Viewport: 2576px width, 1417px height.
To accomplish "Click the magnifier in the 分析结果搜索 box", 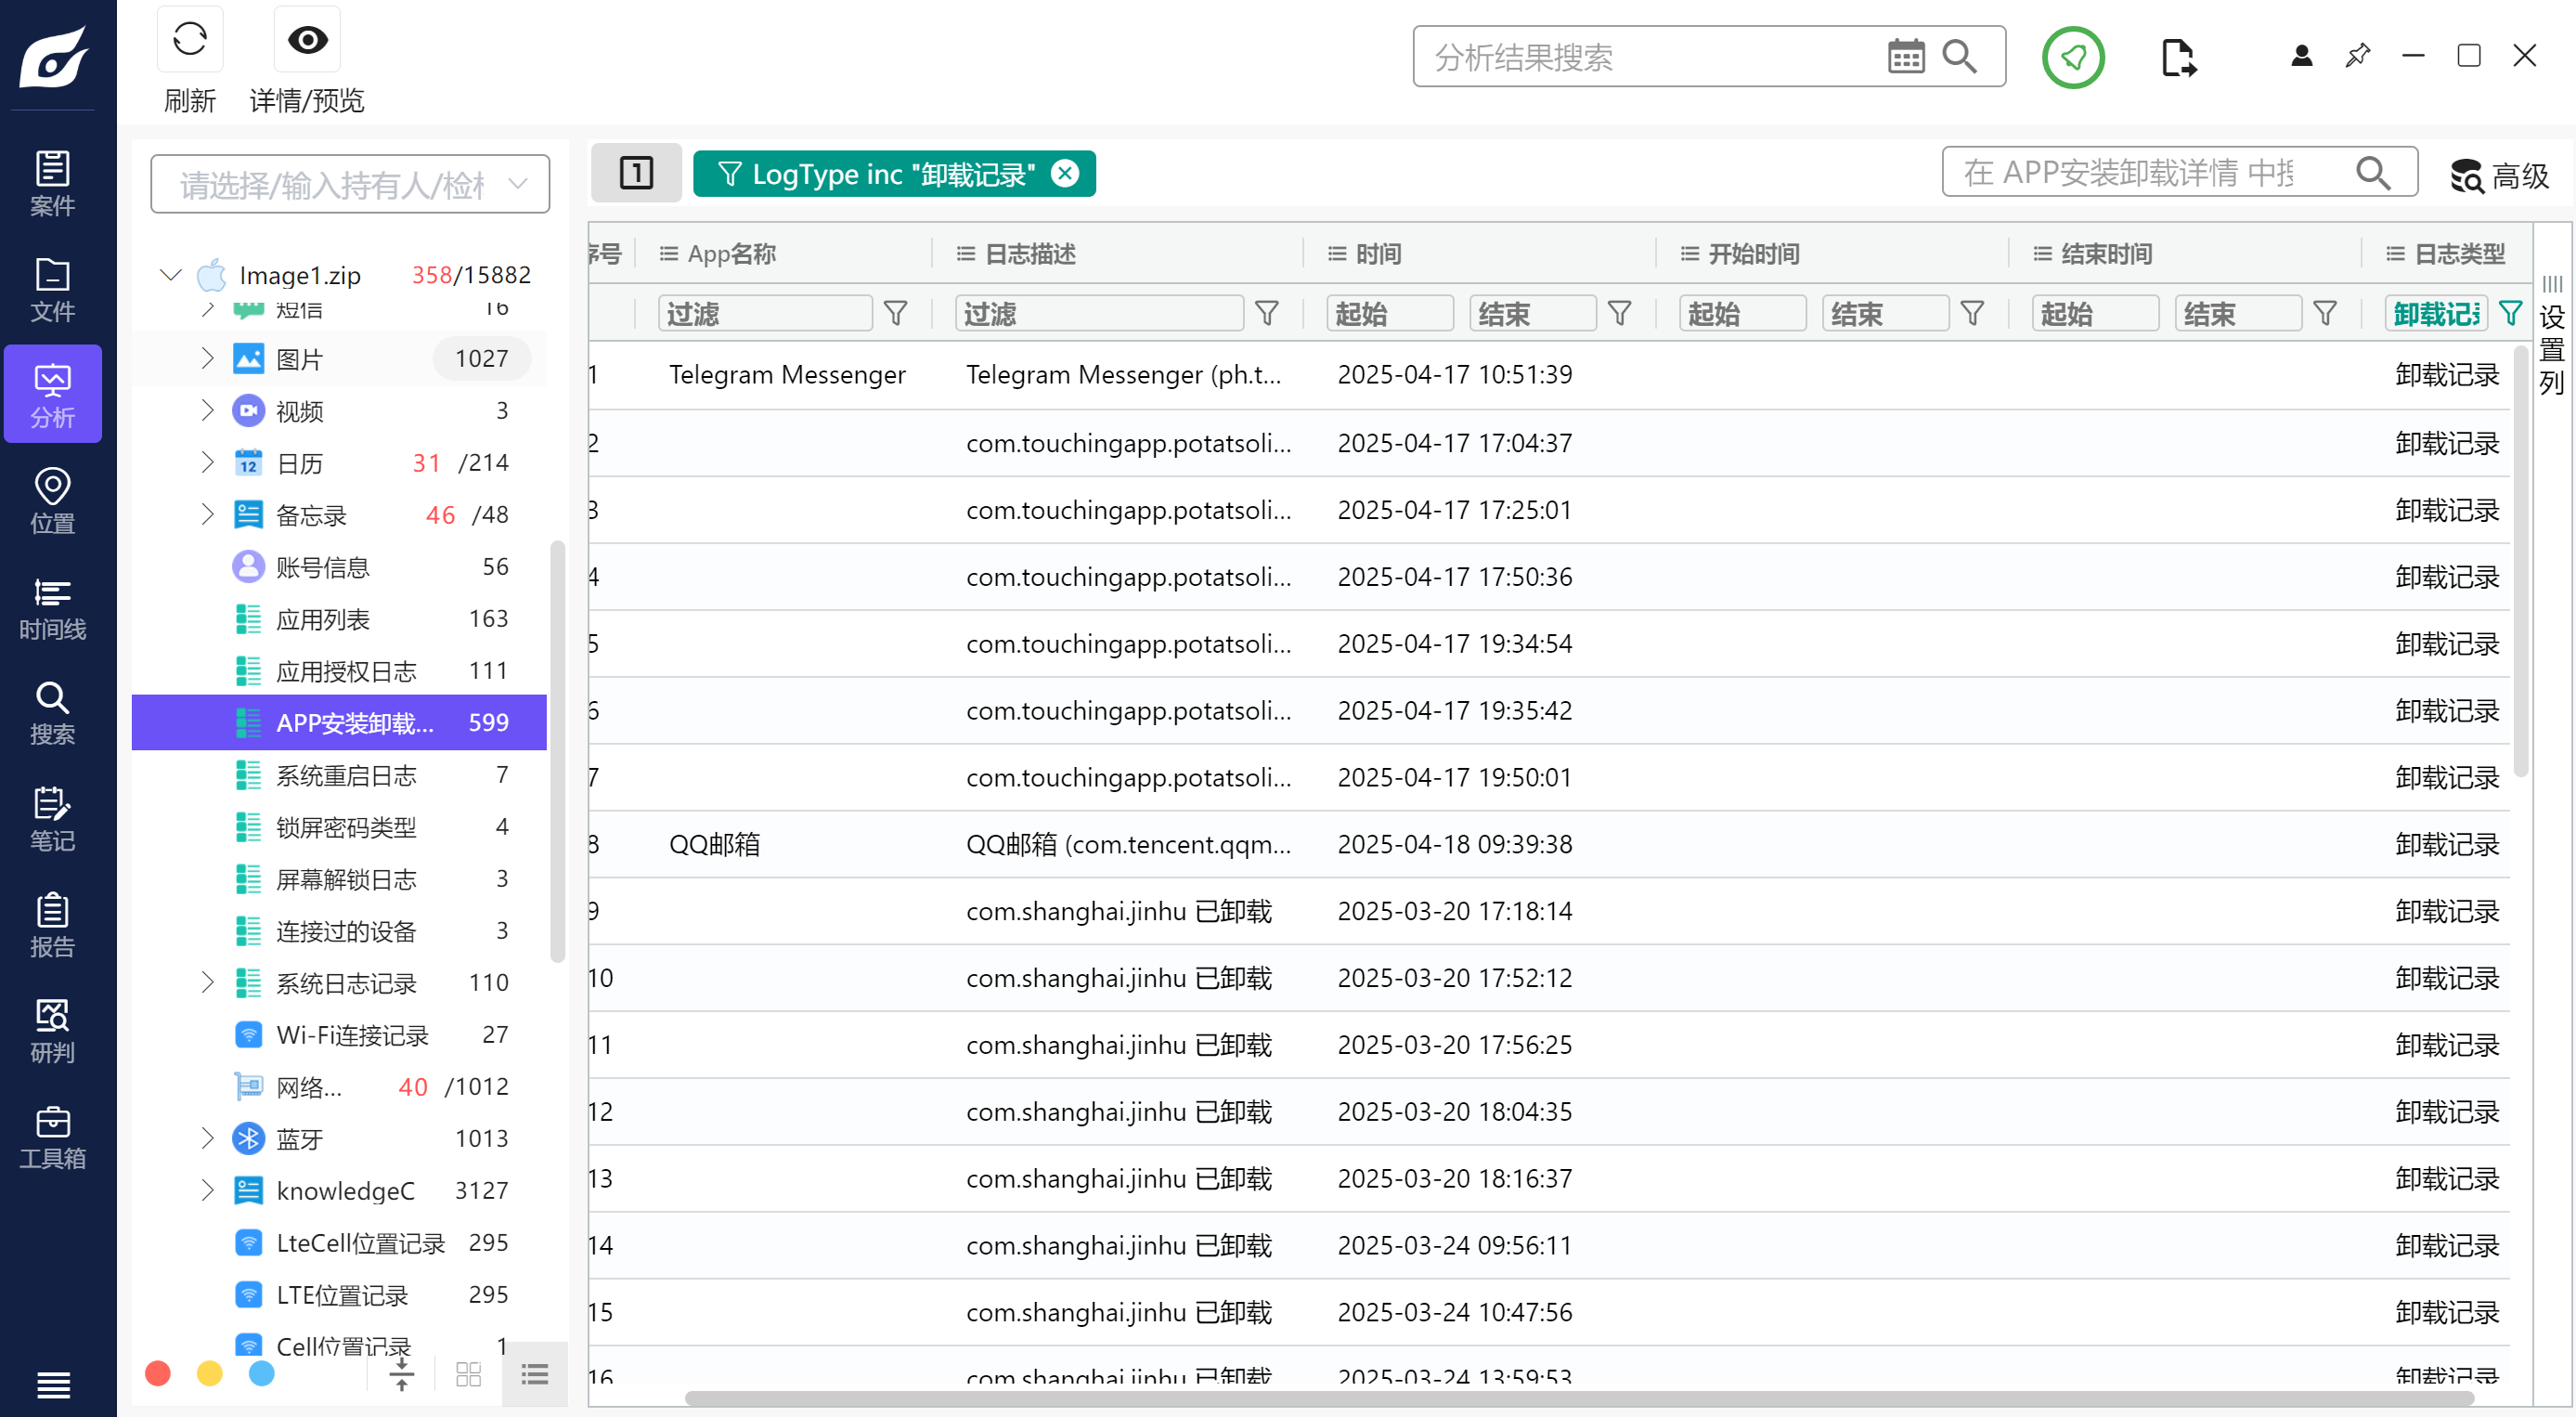I will 1959,57.
